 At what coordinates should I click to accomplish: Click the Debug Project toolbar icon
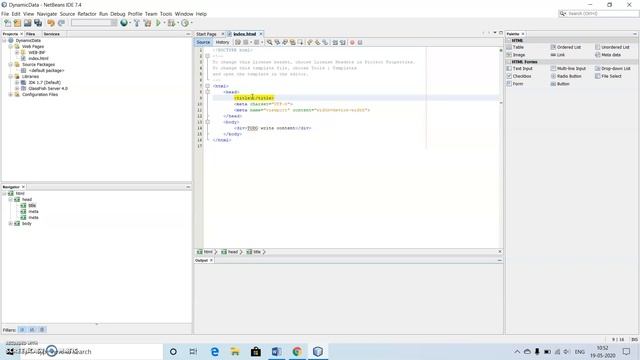point(171,23)
